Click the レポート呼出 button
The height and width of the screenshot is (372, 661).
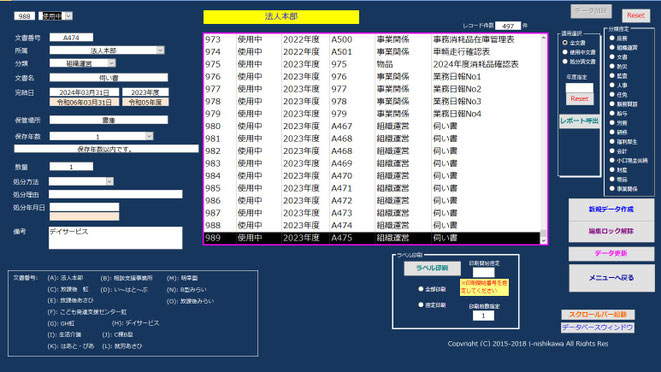(579, 121)
